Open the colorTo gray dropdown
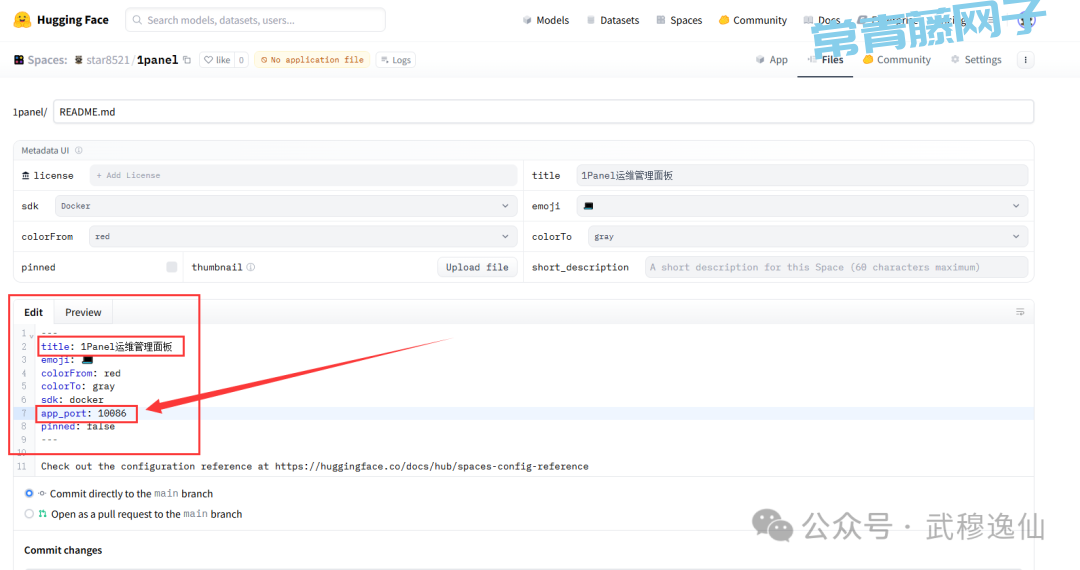The height and width of the screenshot is (570, 1080). tap(807, 237)
